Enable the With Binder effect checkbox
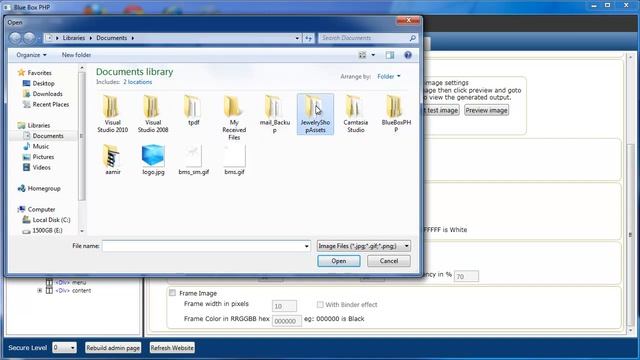640x360 pixels. tap(320, 304)
